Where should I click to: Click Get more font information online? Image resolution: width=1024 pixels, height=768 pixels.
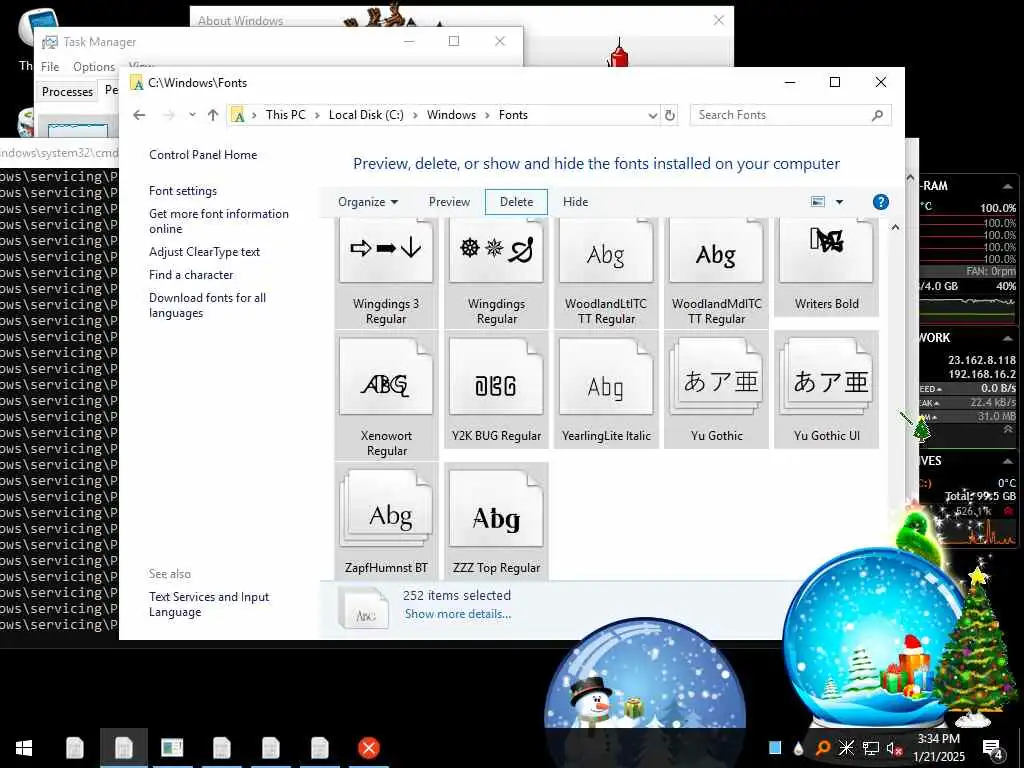coord(219,221)
